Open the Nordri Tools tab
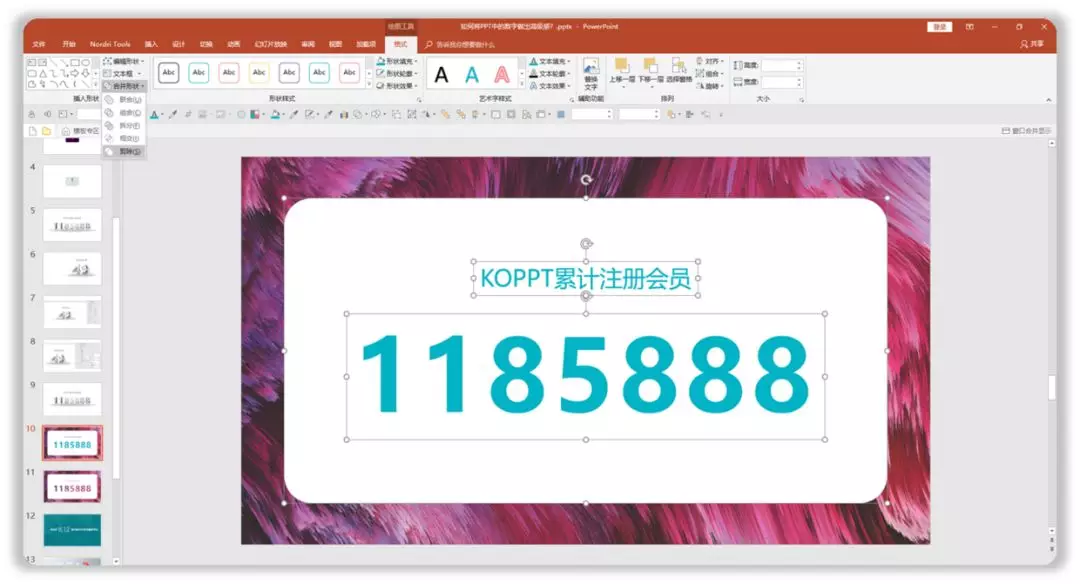This screenshot has height=584, width=1080. [x=110, y=44]
